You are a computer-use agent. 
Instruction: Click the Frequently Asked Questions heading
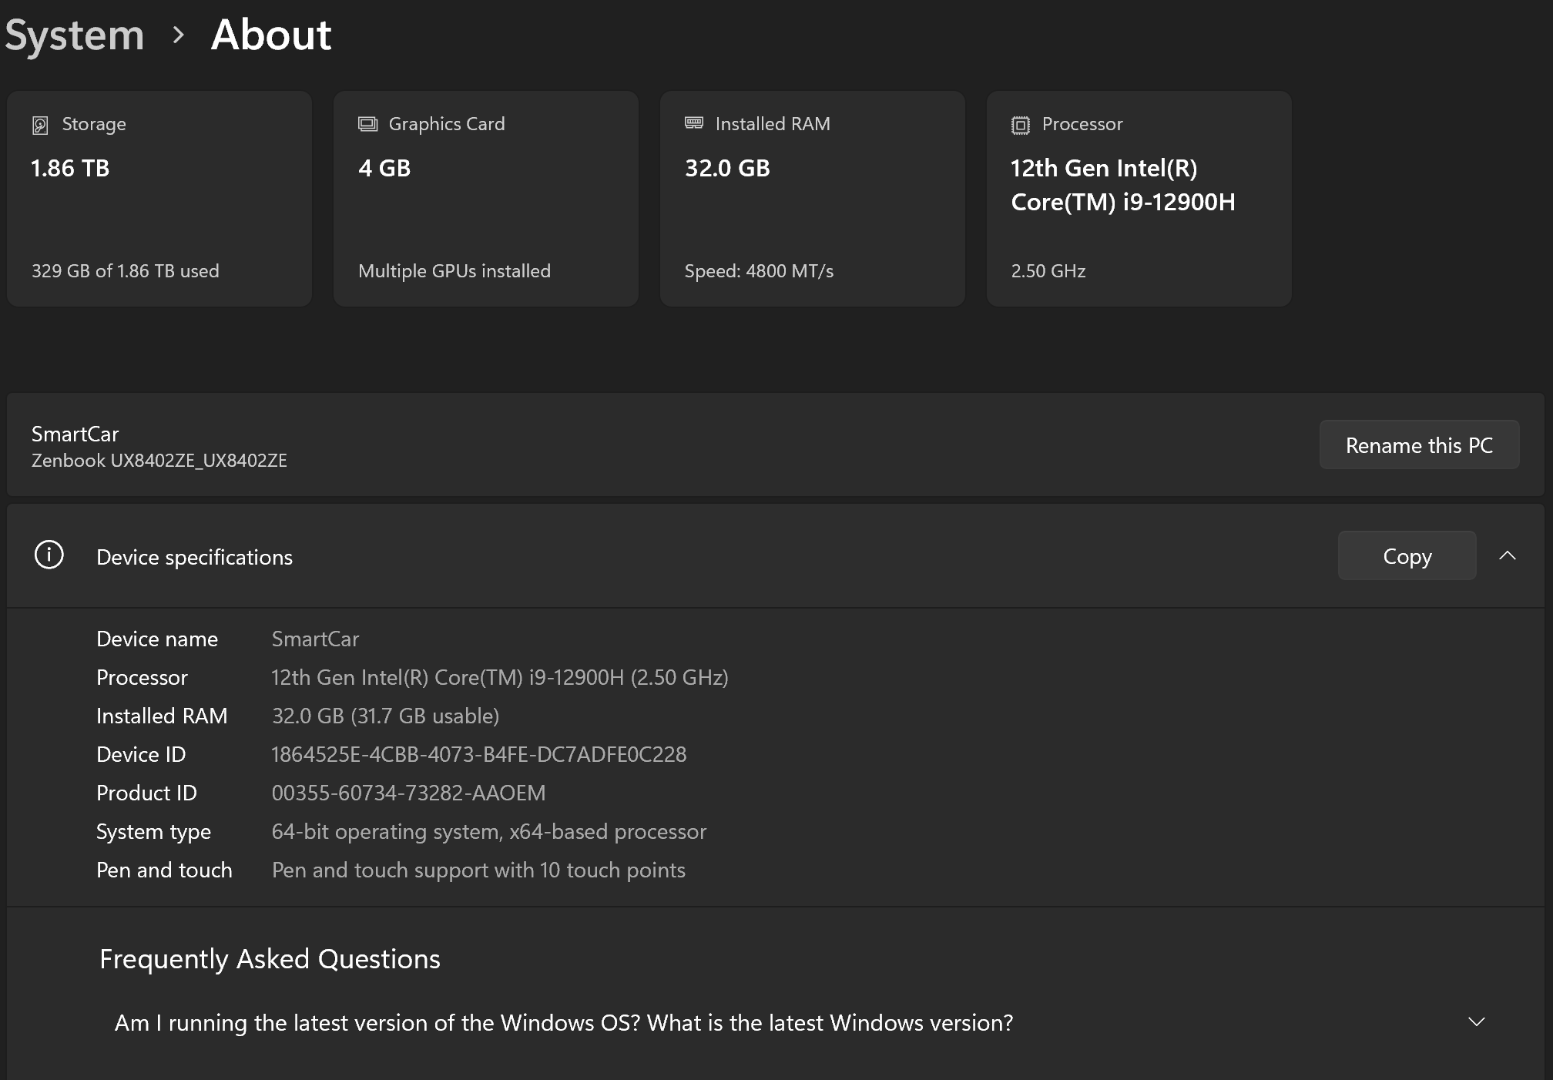270,959
